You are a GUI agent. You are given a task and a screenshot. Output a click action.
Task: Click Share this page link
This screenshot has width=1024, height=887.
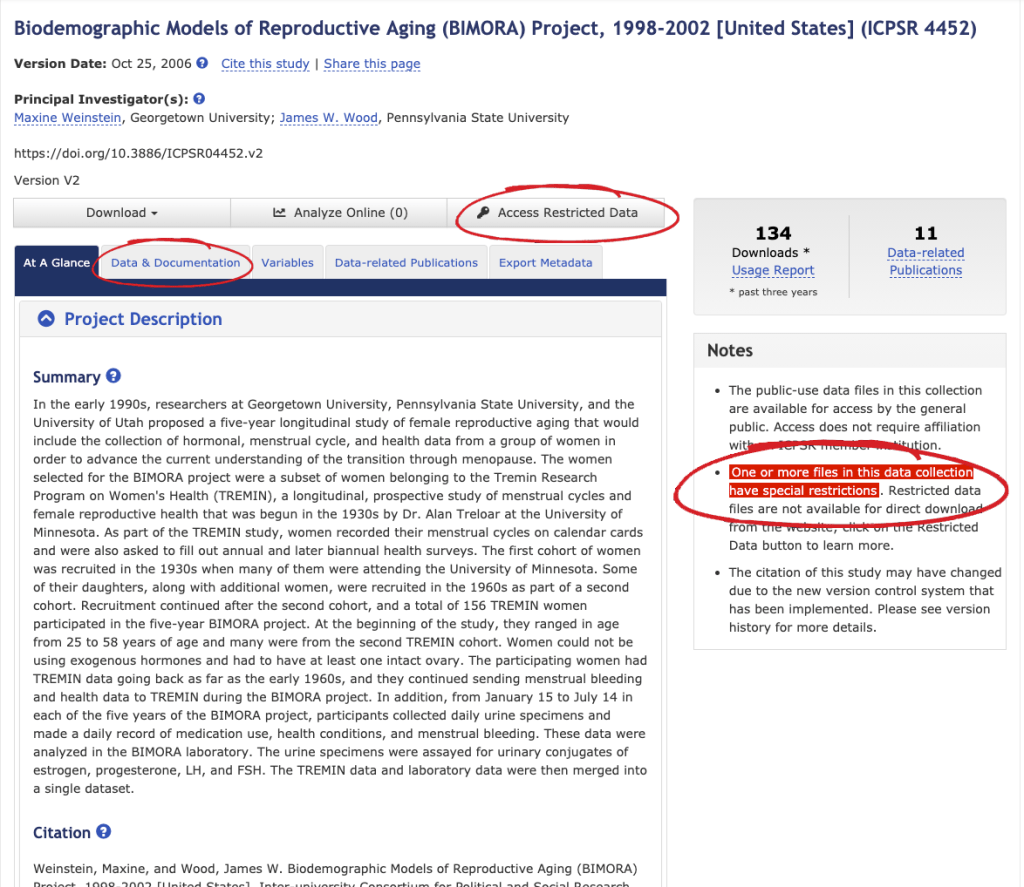[x=372, y=64]
